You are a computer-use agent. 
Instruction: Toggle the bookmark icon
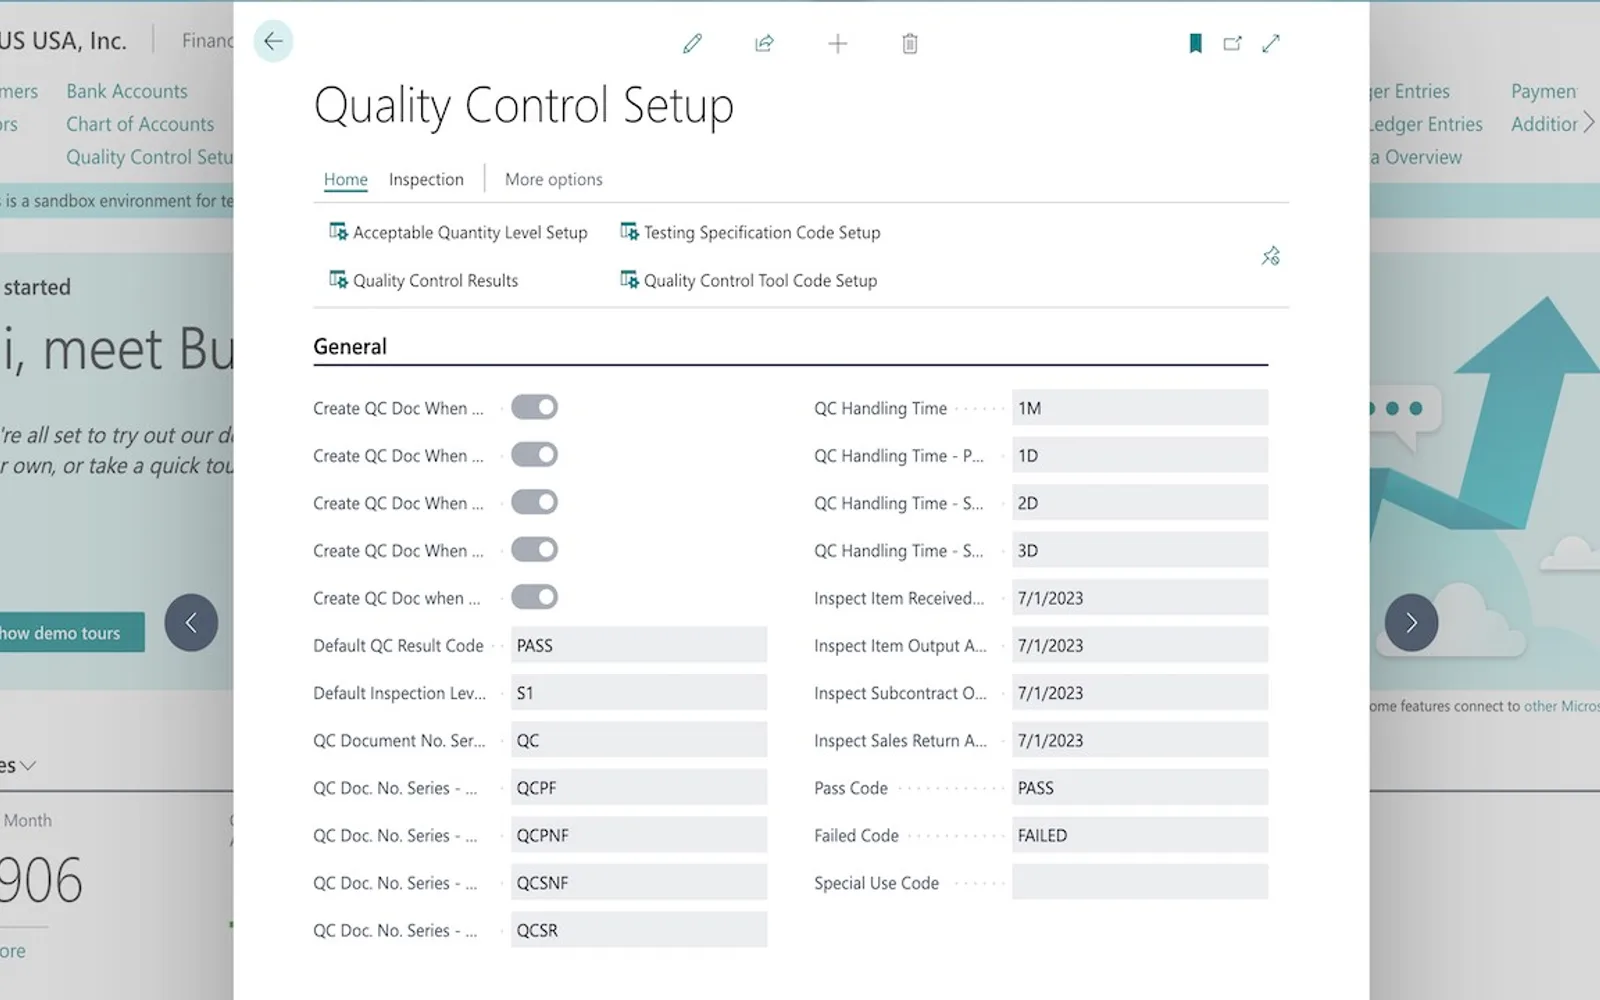(x=1195, y=43)
